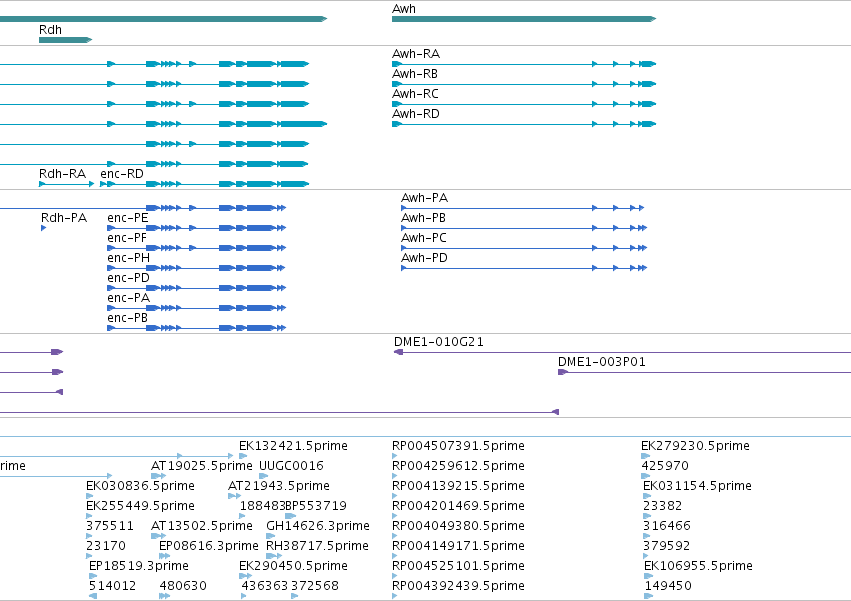Click EST label RP004149171.5prime
Viewport: 851px width, 601px height.
click(x=459, y=546)
